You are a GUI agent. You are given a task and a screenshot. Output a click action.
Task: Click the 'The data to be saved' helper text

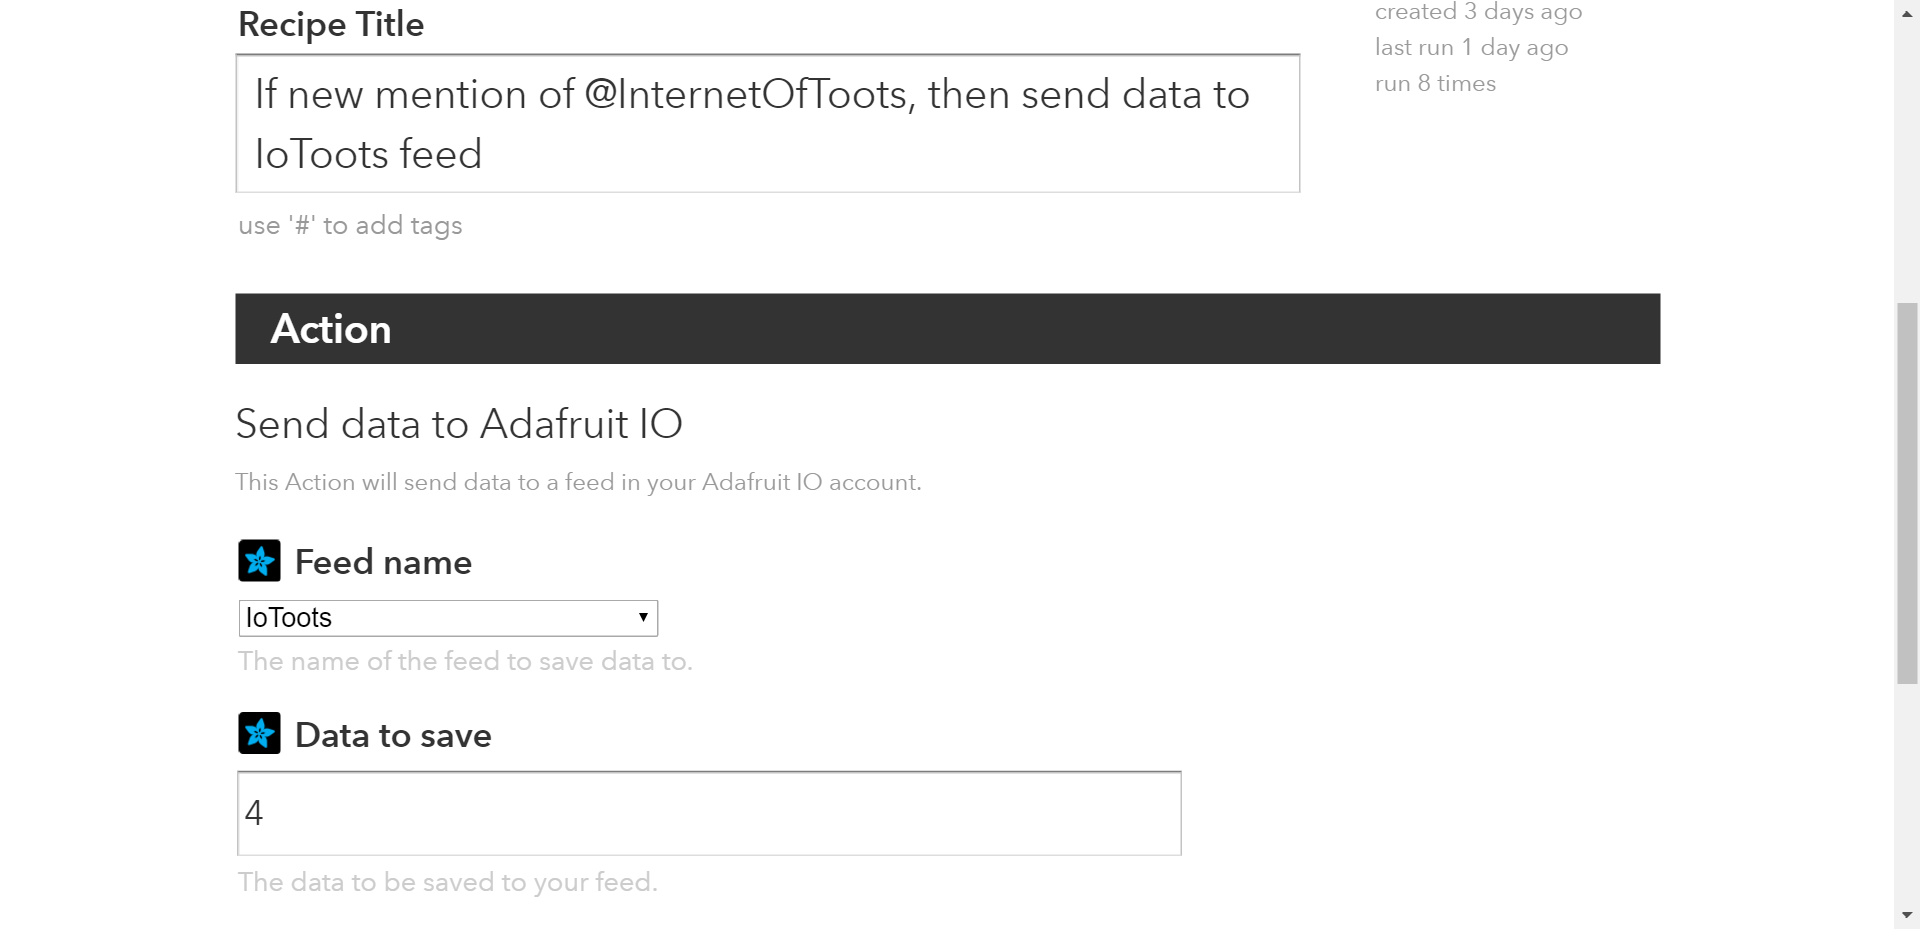point(447,883)
